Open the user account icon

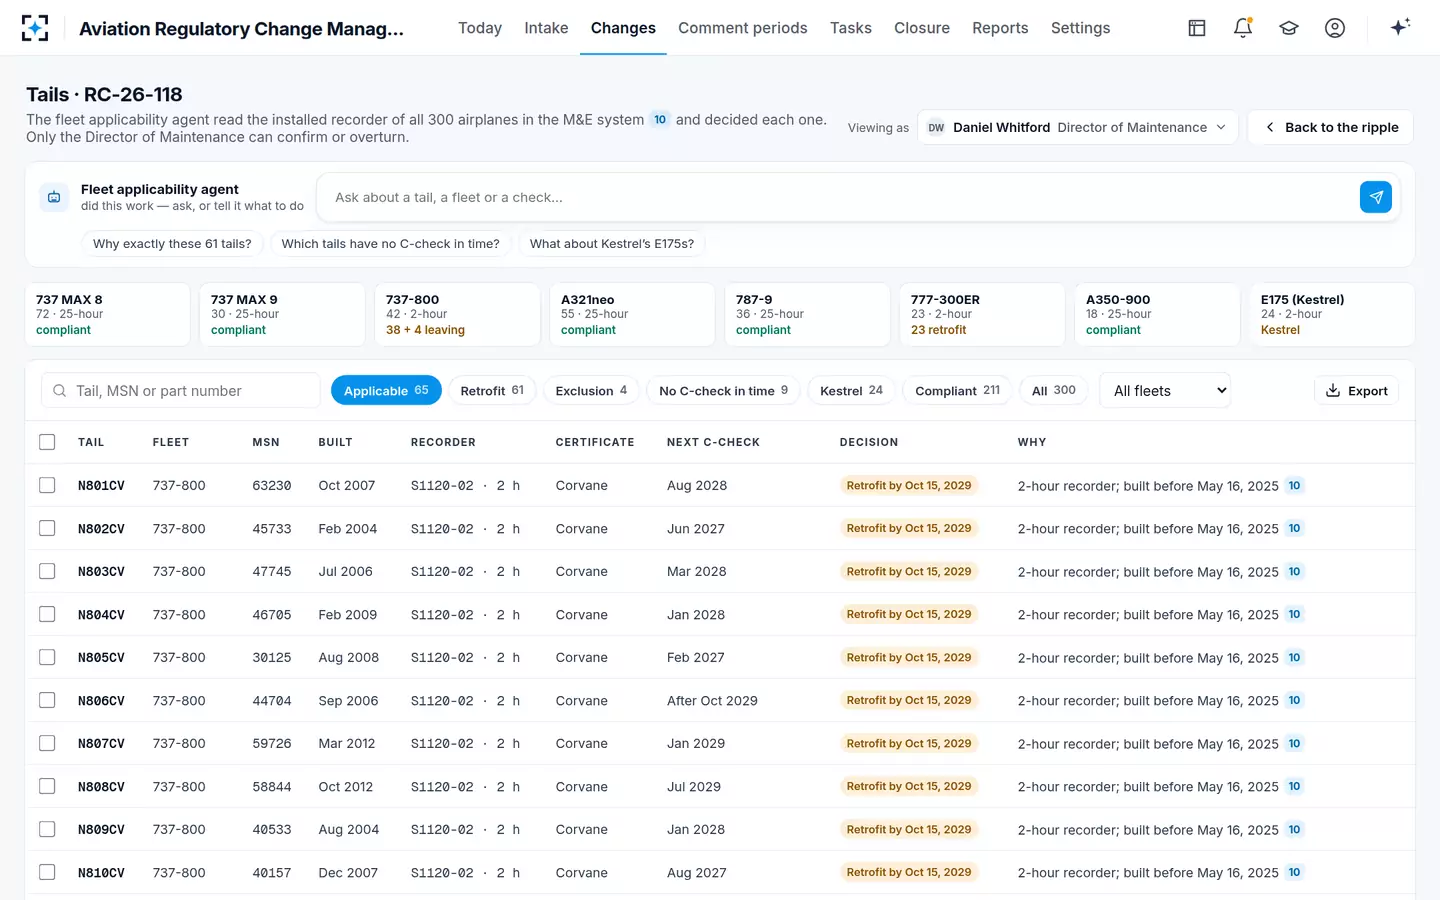(1335, 28)
